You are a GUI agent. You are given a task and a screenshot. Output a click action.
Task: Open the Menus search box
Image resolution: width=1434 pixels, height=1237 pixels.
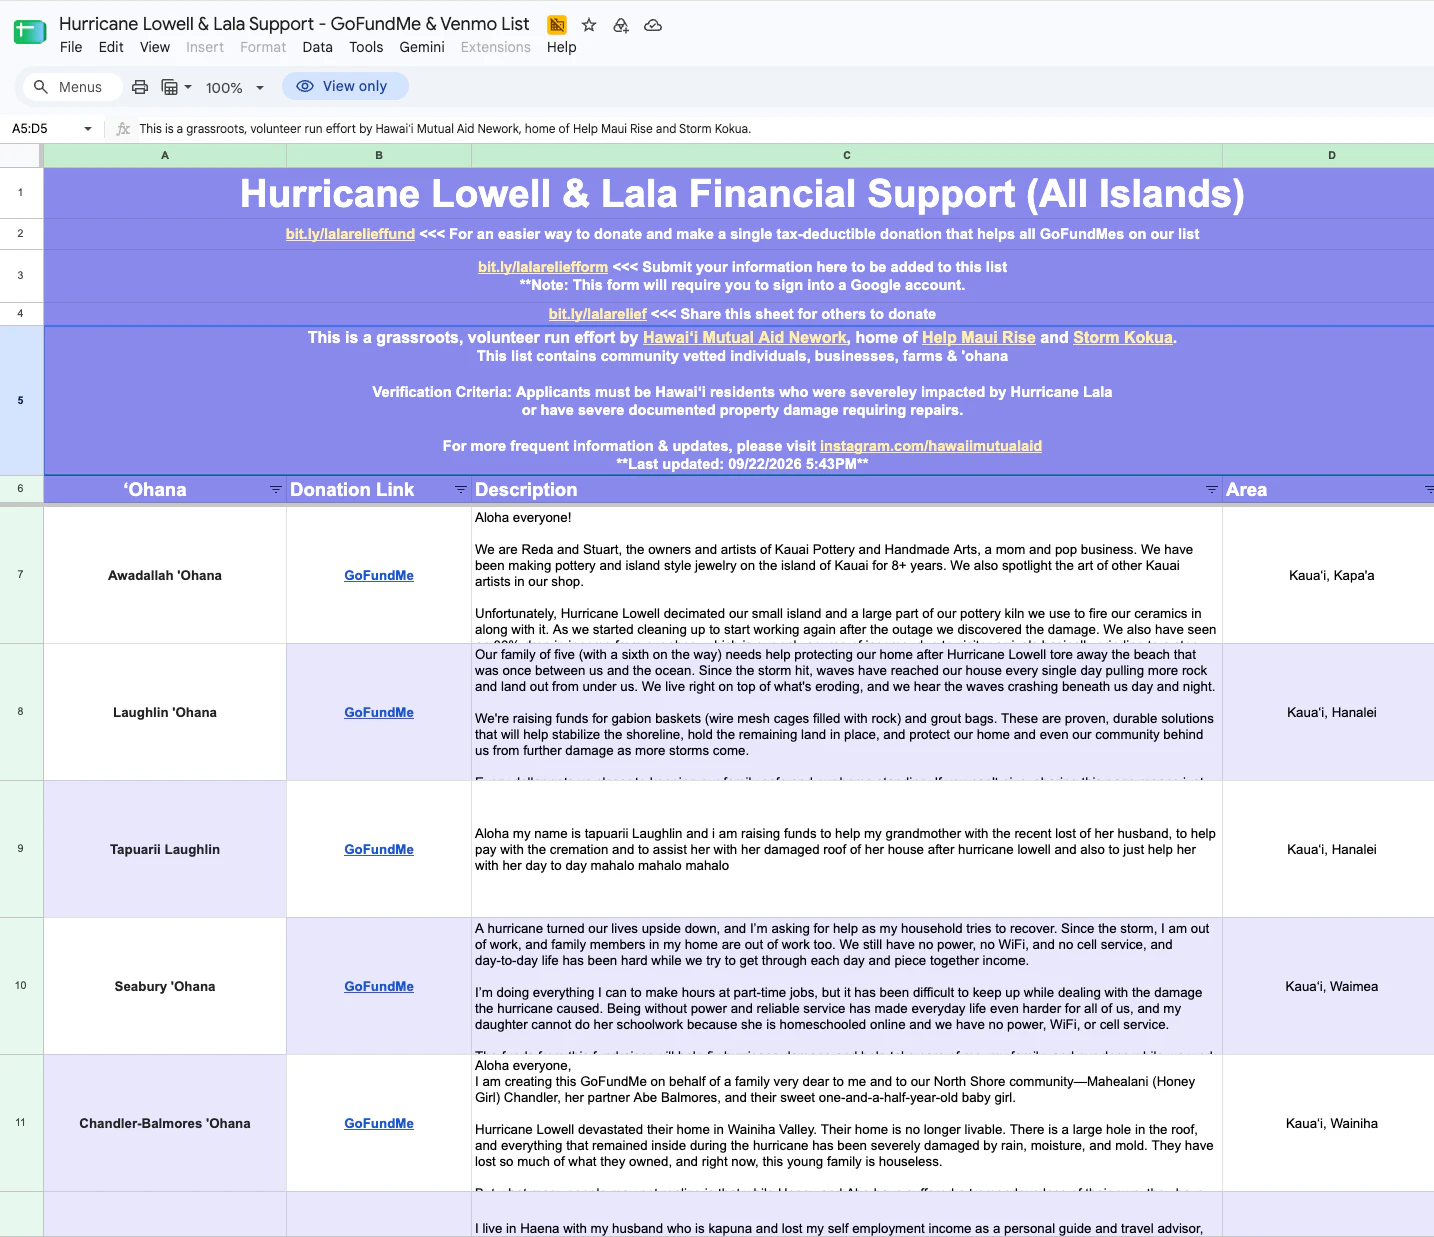[x=72, y=87]
